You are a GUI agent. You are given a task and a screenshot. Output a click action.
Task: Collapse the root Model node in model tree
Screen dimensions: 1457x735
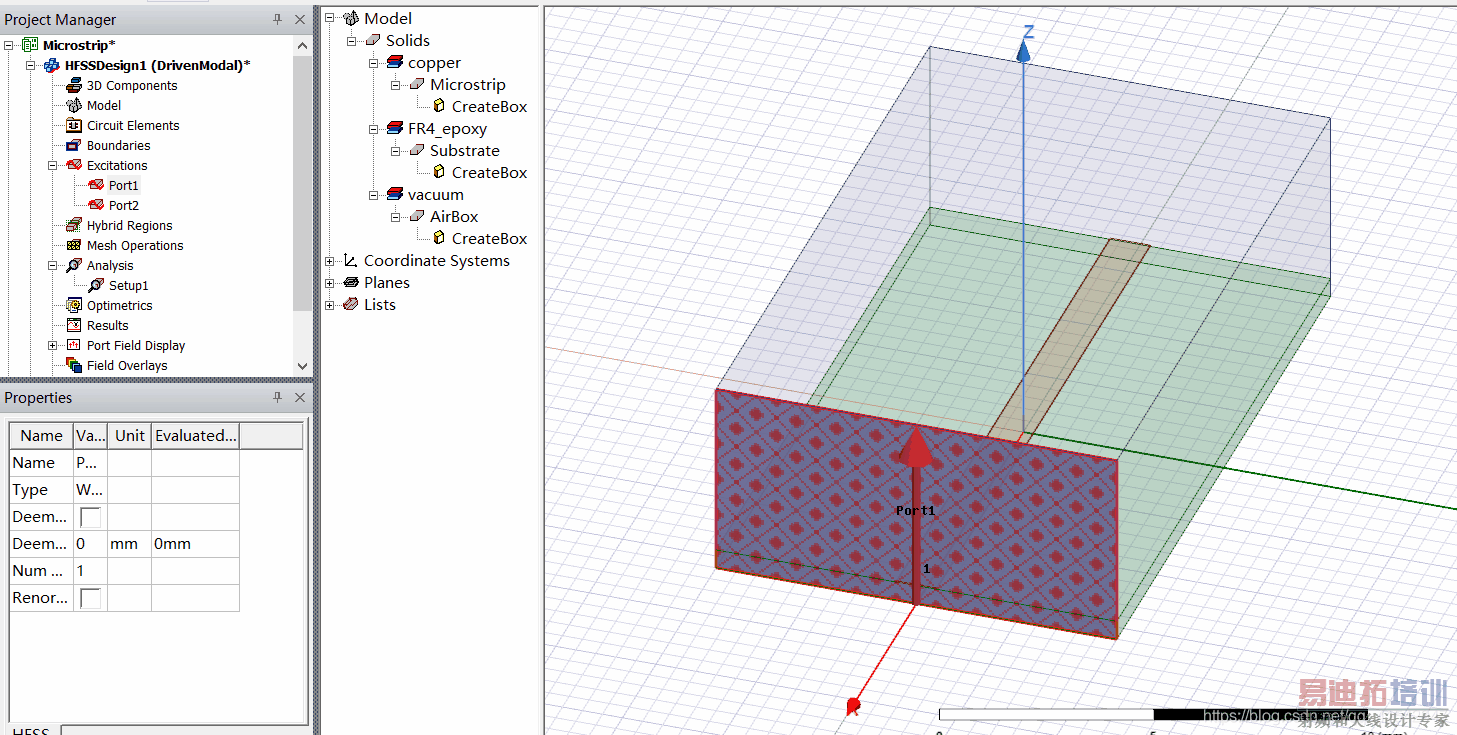click(330, 18)
